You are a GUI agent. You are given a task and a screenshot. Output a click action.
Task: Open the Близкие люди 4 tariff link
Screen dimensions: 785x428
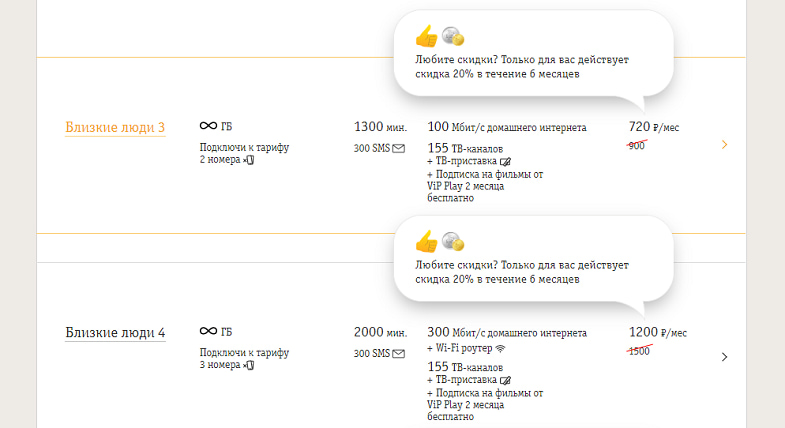(115, 333)
